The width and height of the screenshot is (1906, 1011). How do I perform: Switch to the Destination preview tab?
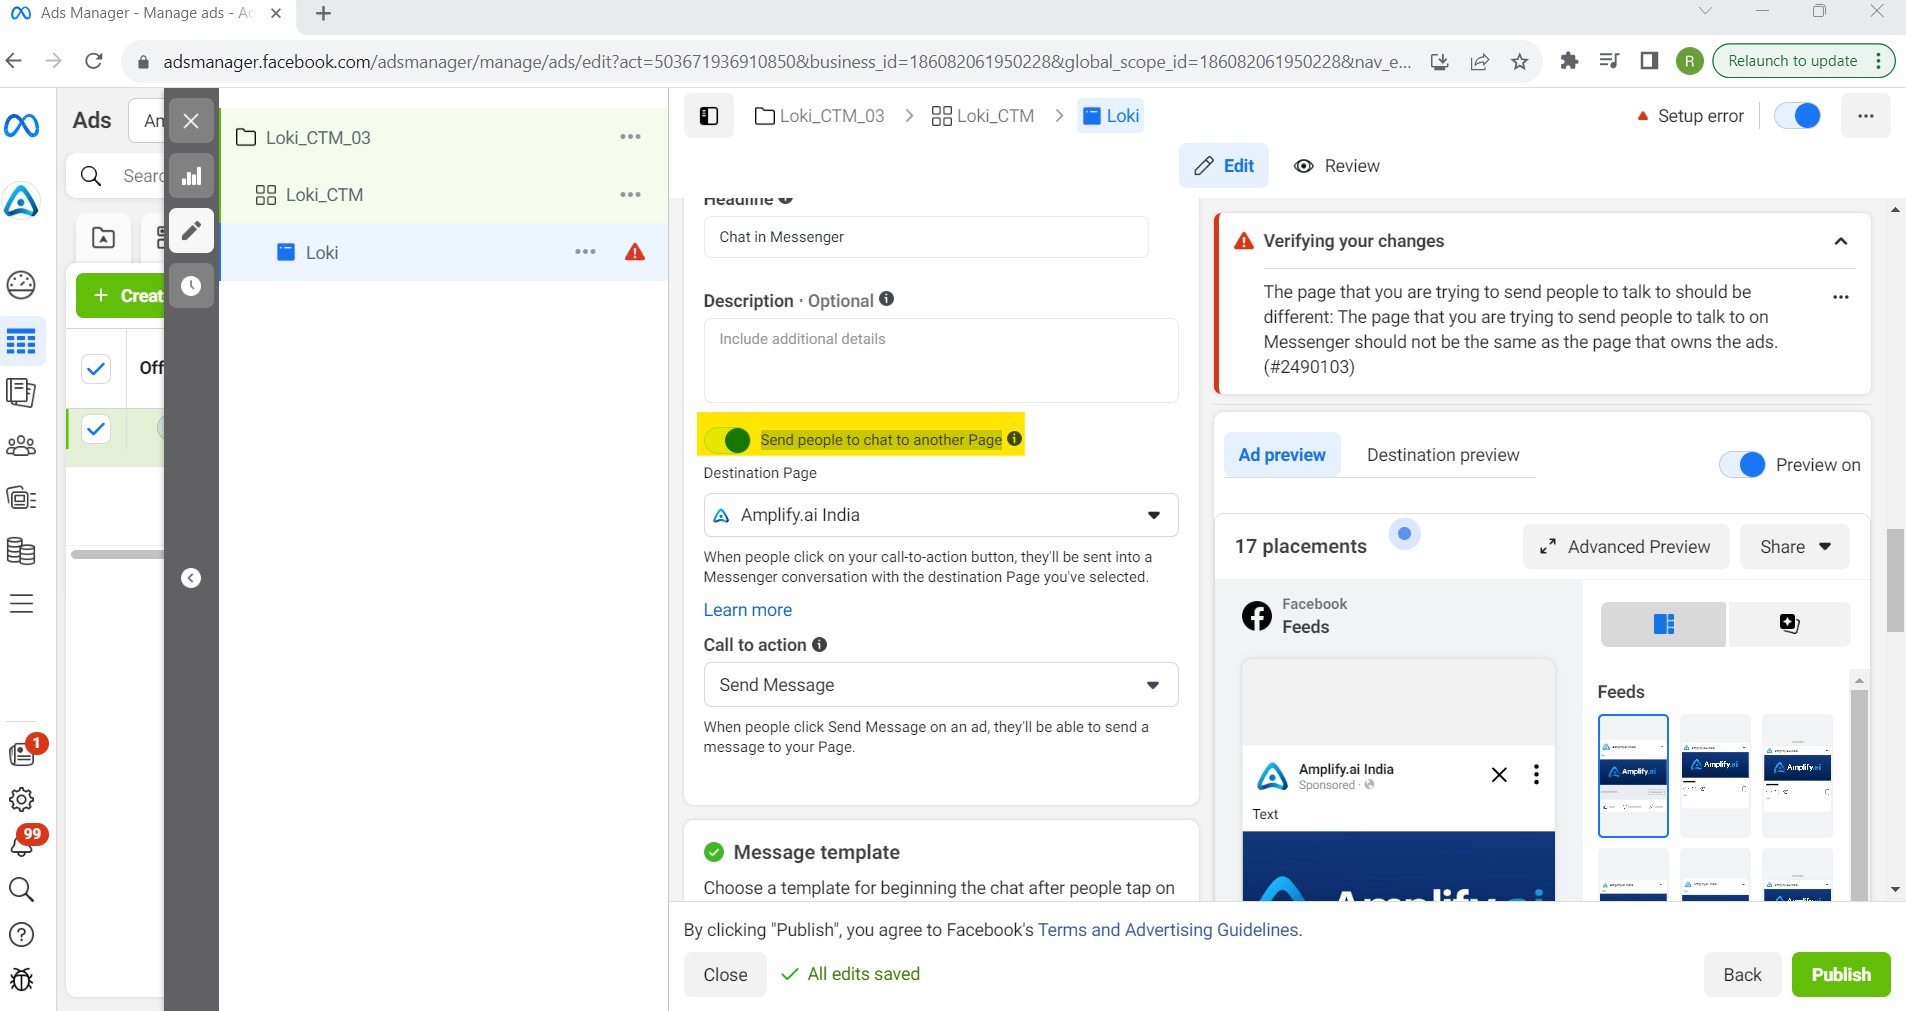(1443, 455)
